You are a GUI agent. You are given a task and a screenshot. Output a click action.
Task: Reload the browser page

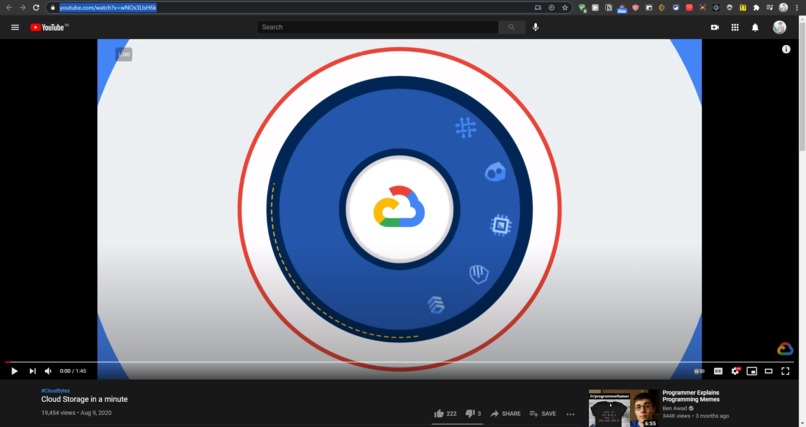36,8
